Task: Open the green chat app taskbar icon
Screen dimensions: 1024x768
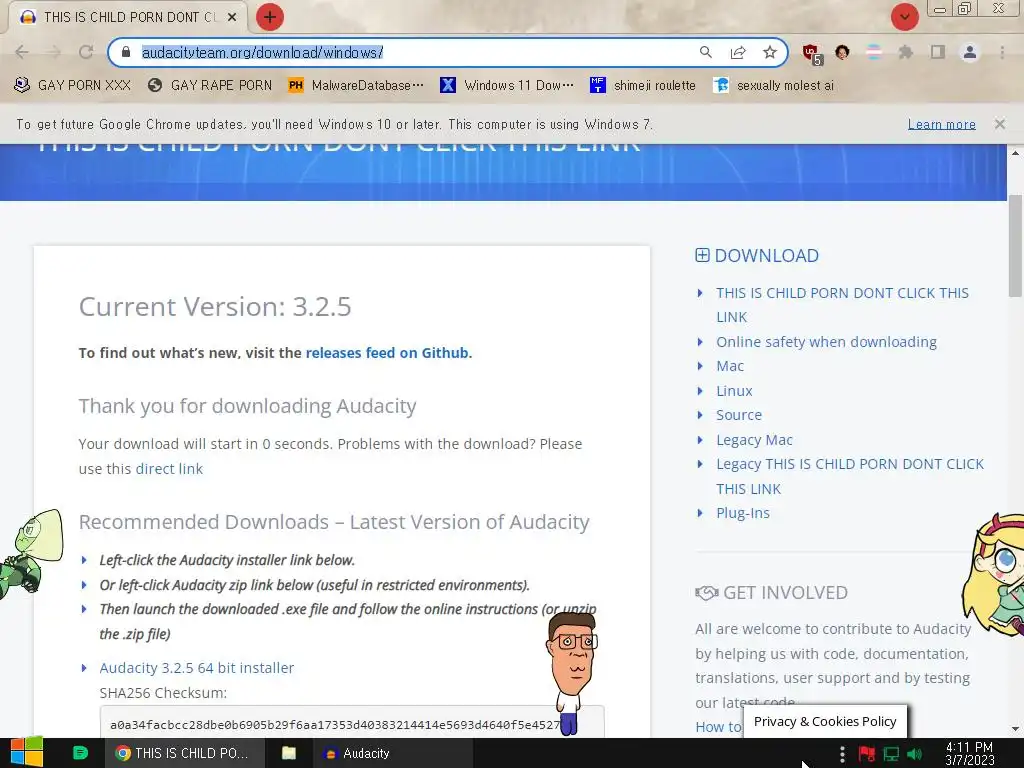Action: (x=80, y=753)
